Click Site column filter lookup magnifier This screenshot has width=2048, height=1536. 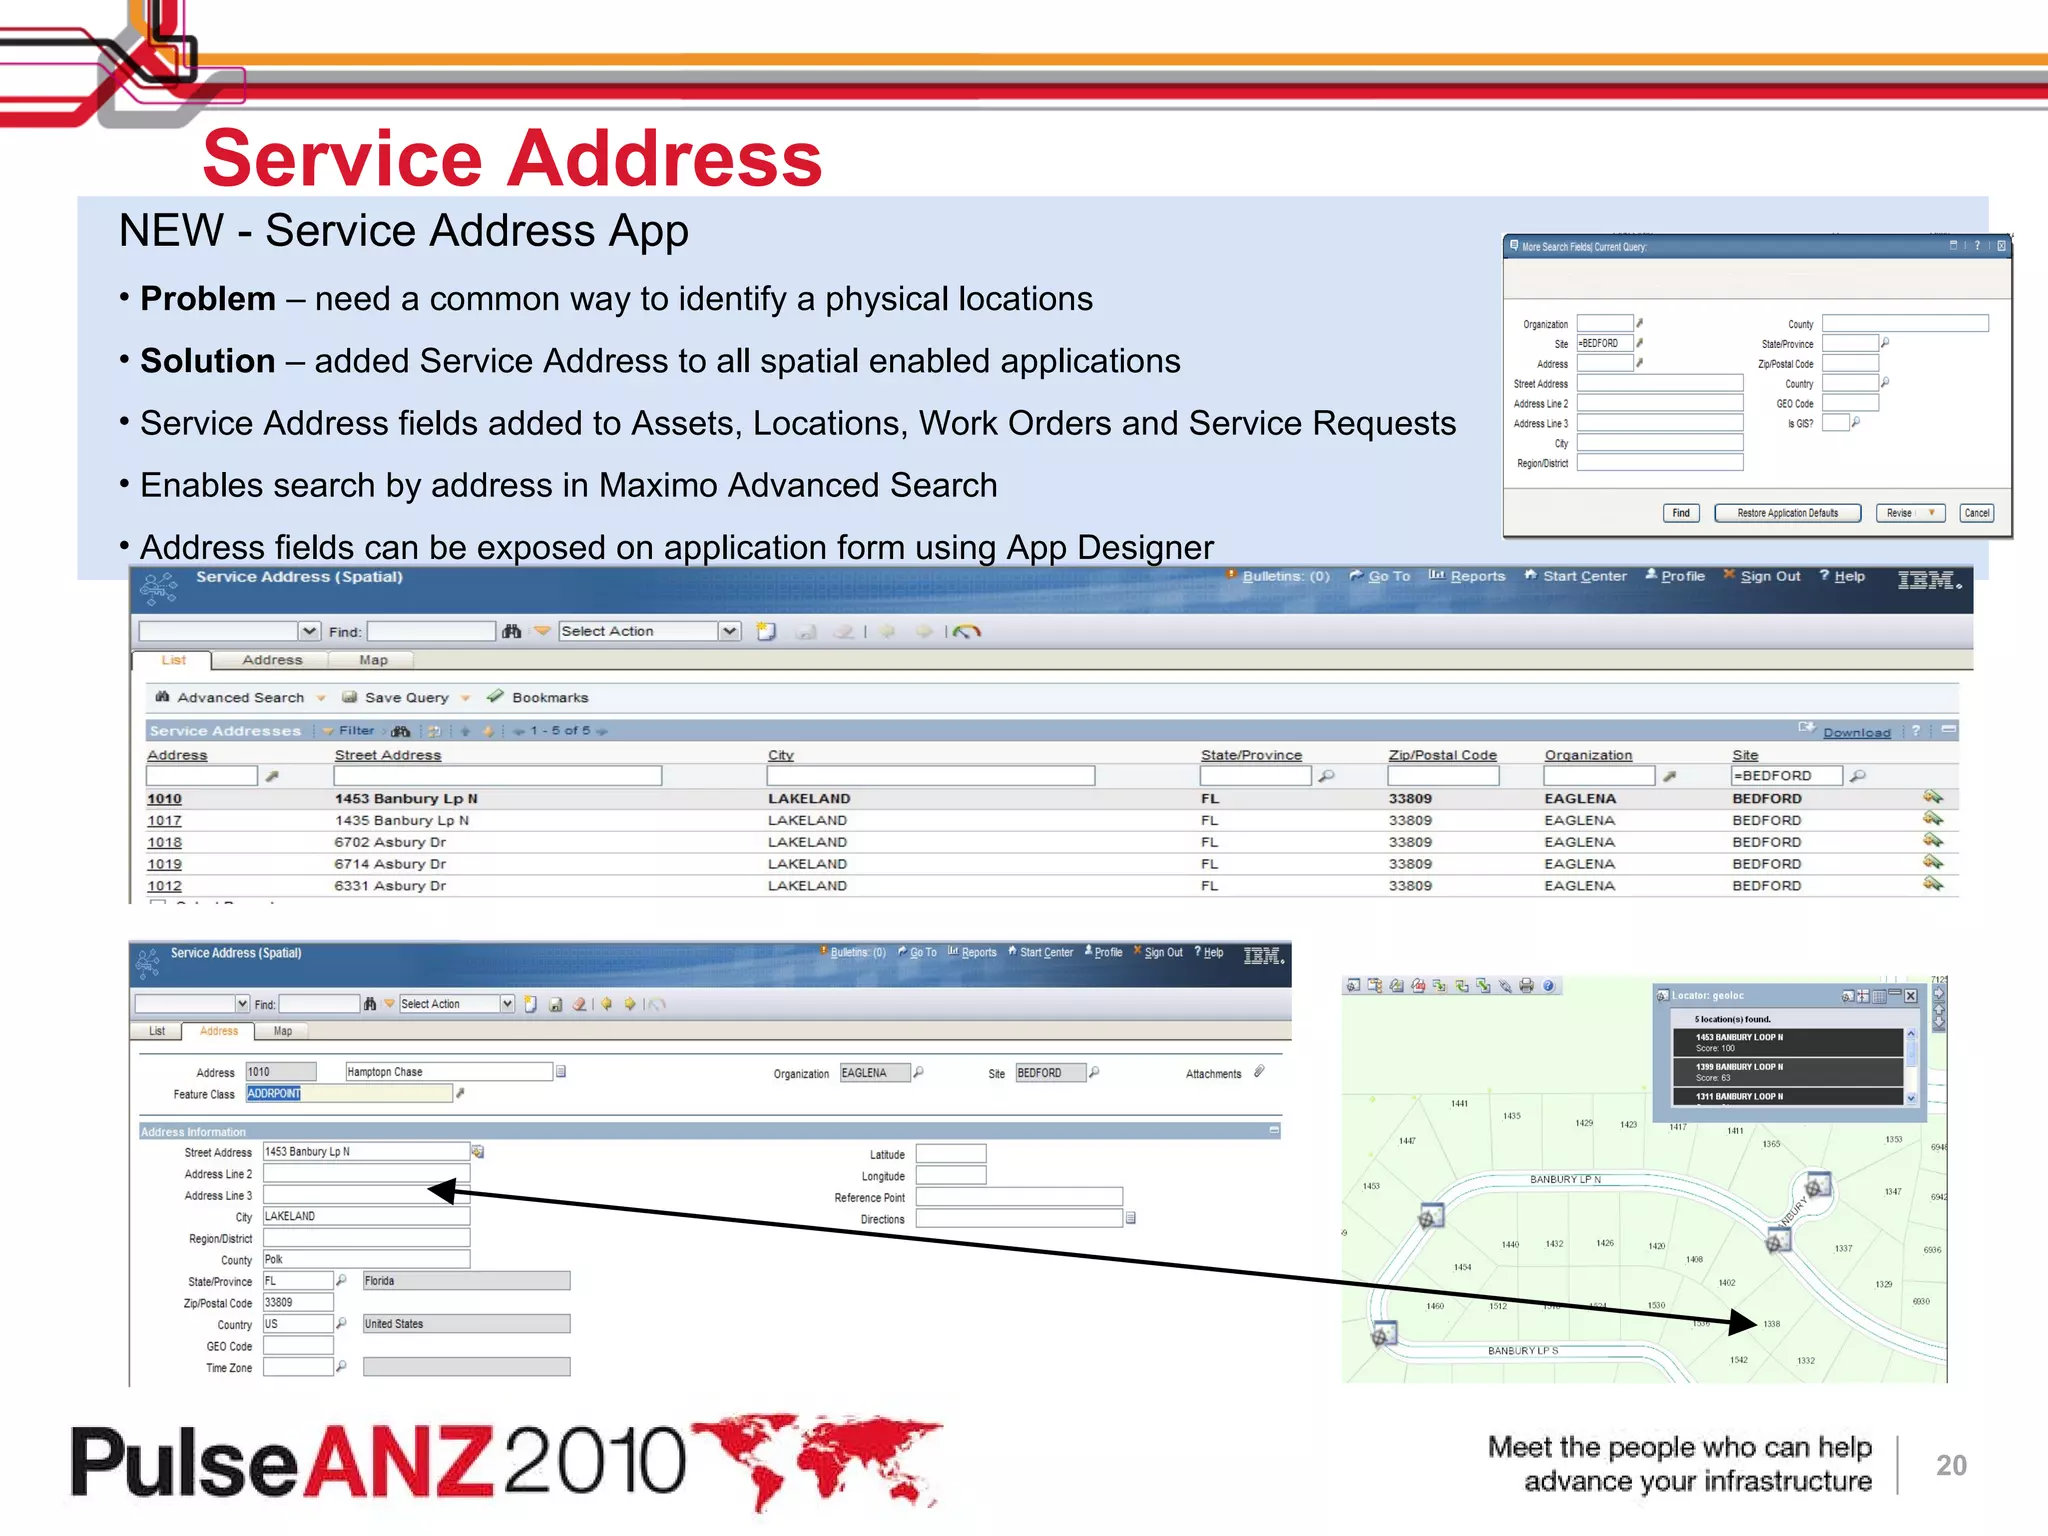[x=1858, y=776]
